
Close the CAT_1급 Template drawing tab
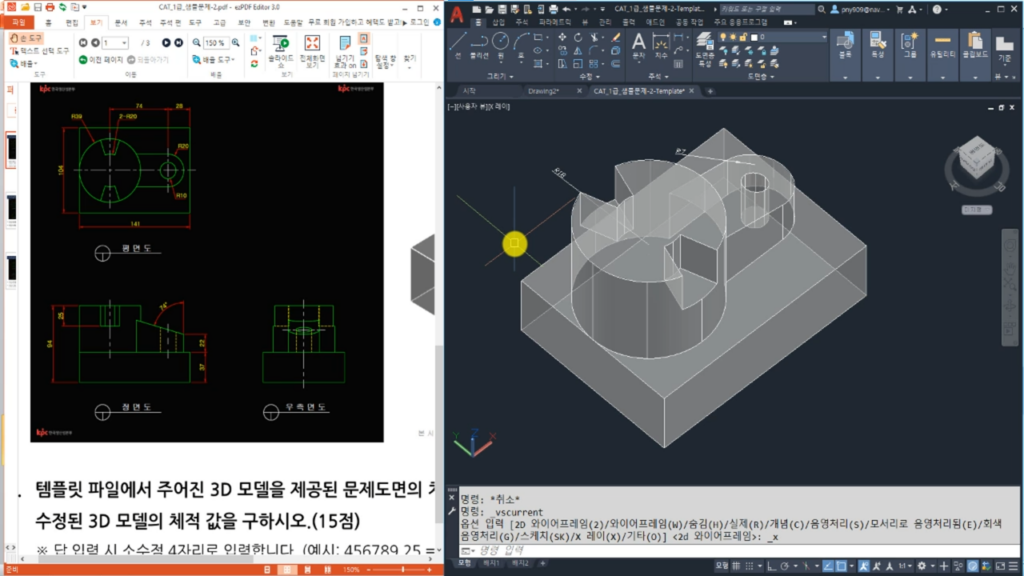(x=692, y=91)
